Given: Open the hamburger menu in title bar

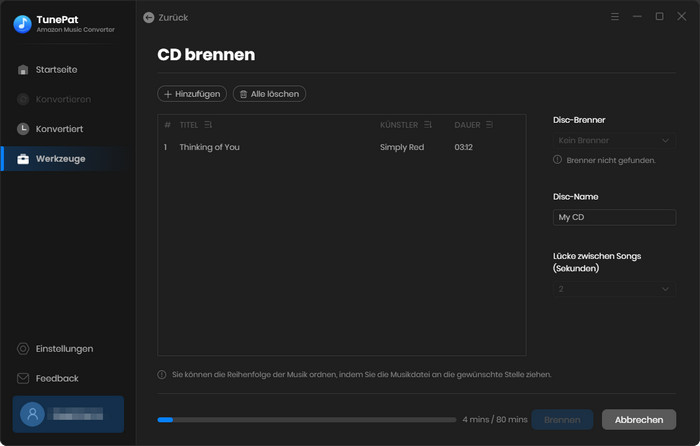Looking at the screenshot, I should pos(615,17).
